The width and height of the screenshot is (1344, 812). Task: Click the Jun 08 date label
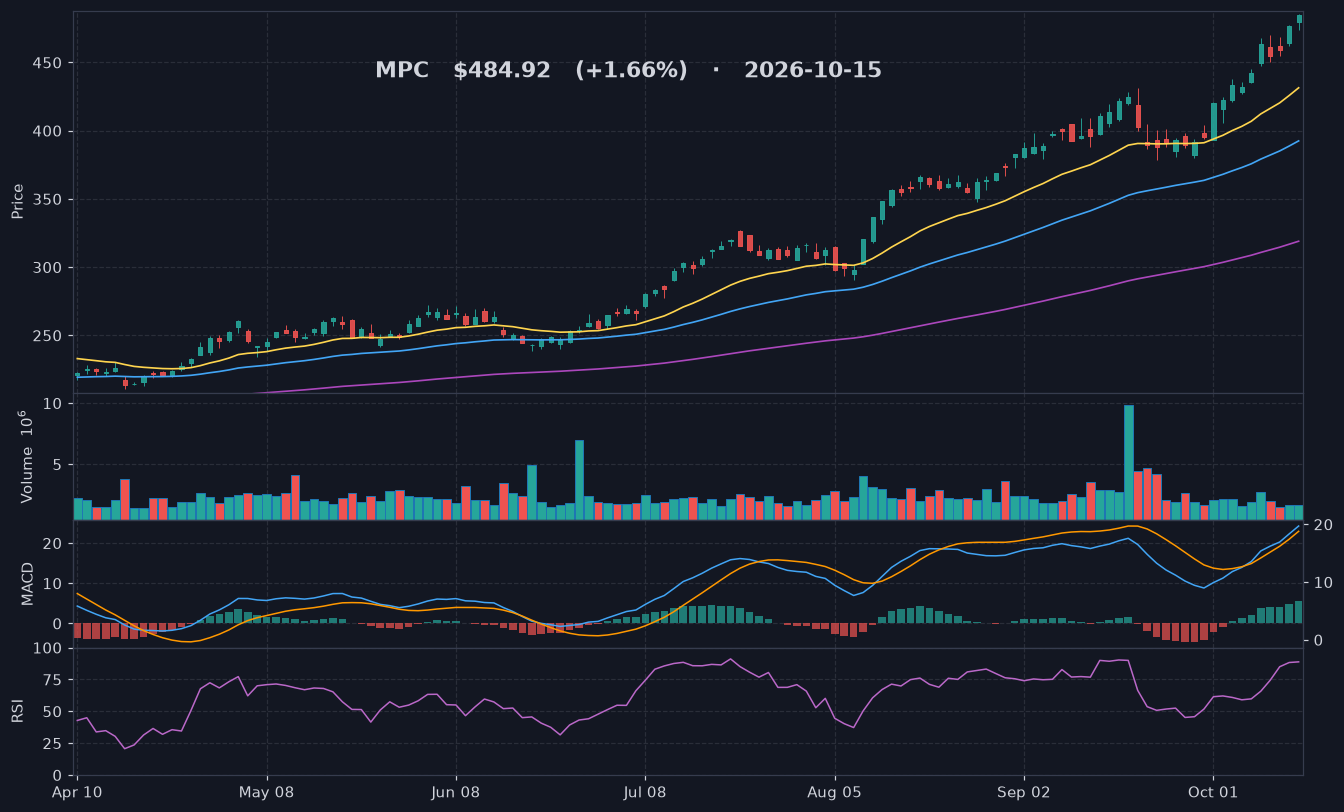point(456,793)
